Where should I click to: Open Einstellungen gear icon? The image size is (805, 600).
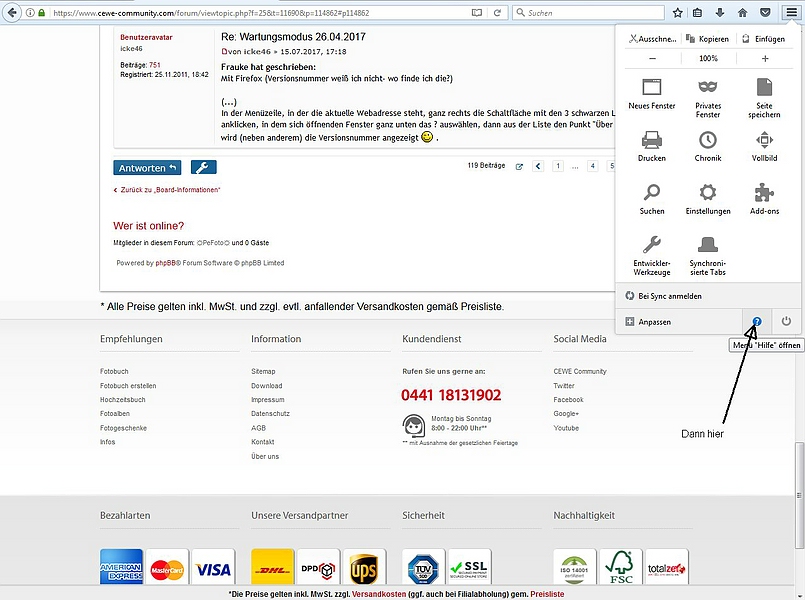click(707, 192)
